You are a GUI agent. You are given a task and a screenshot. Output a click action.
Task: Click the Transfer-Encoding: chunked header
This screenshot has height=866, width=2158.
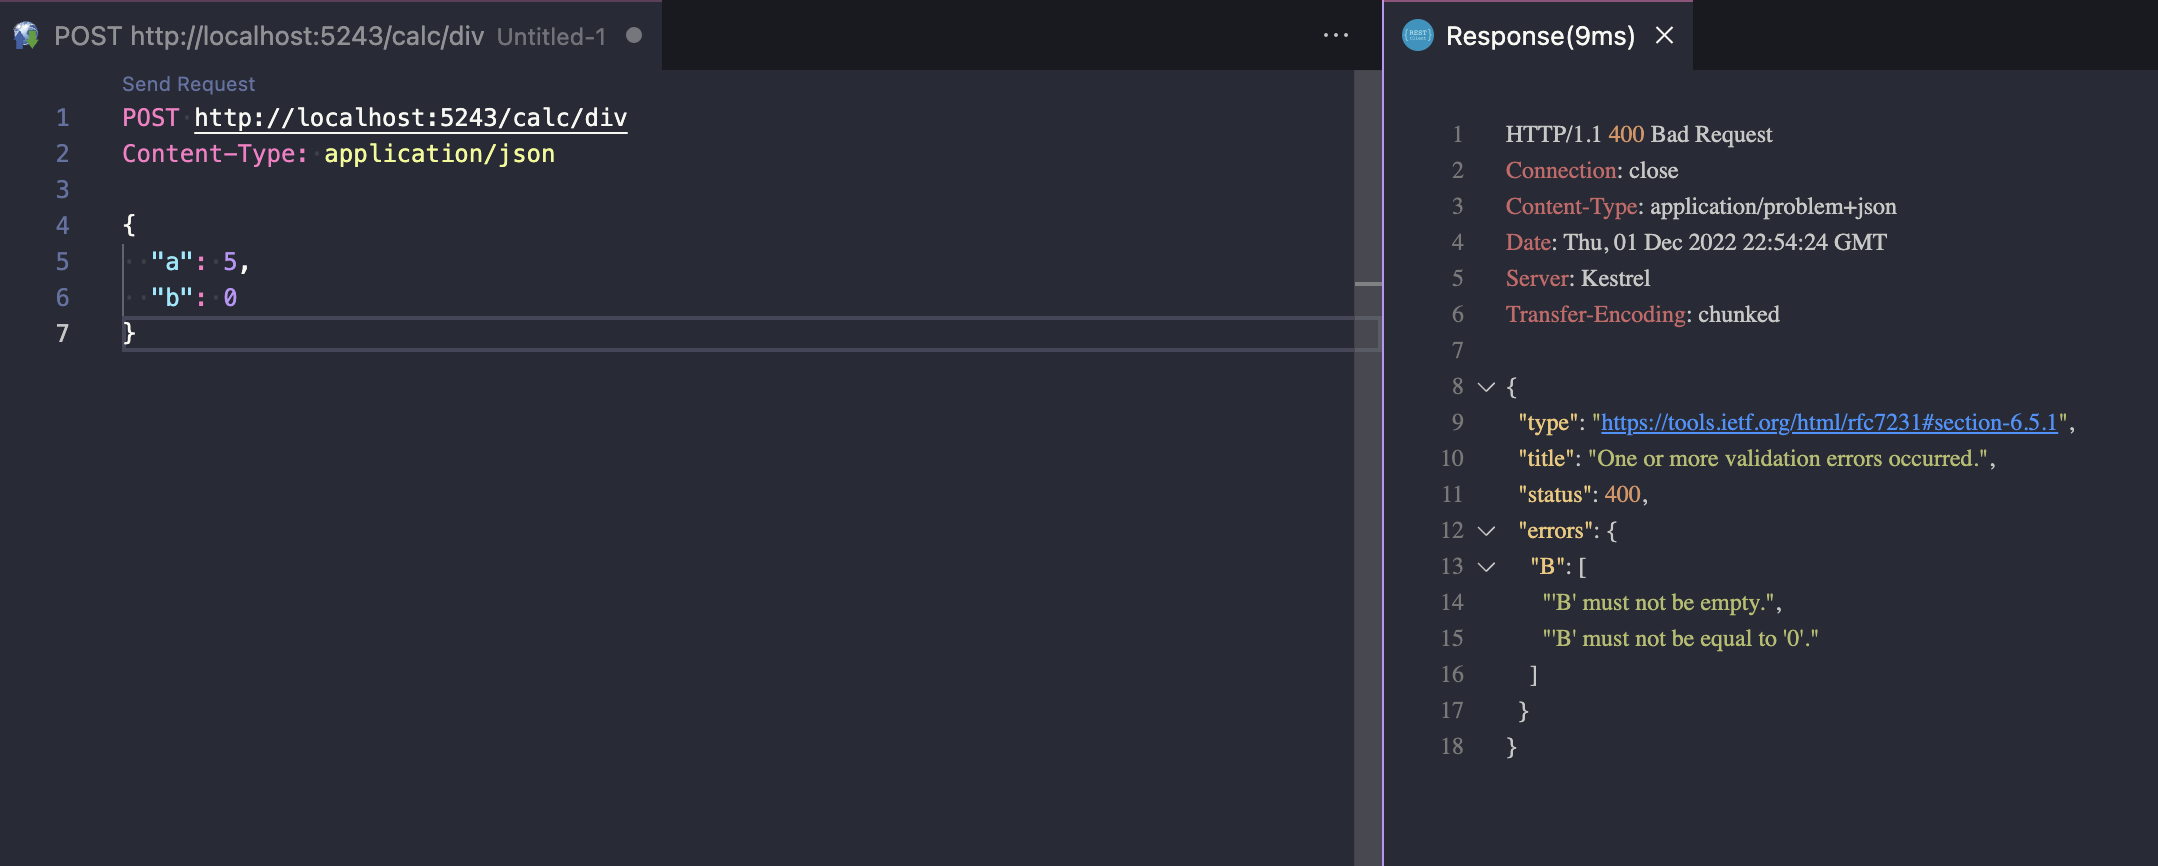[x=1643, y=314]
